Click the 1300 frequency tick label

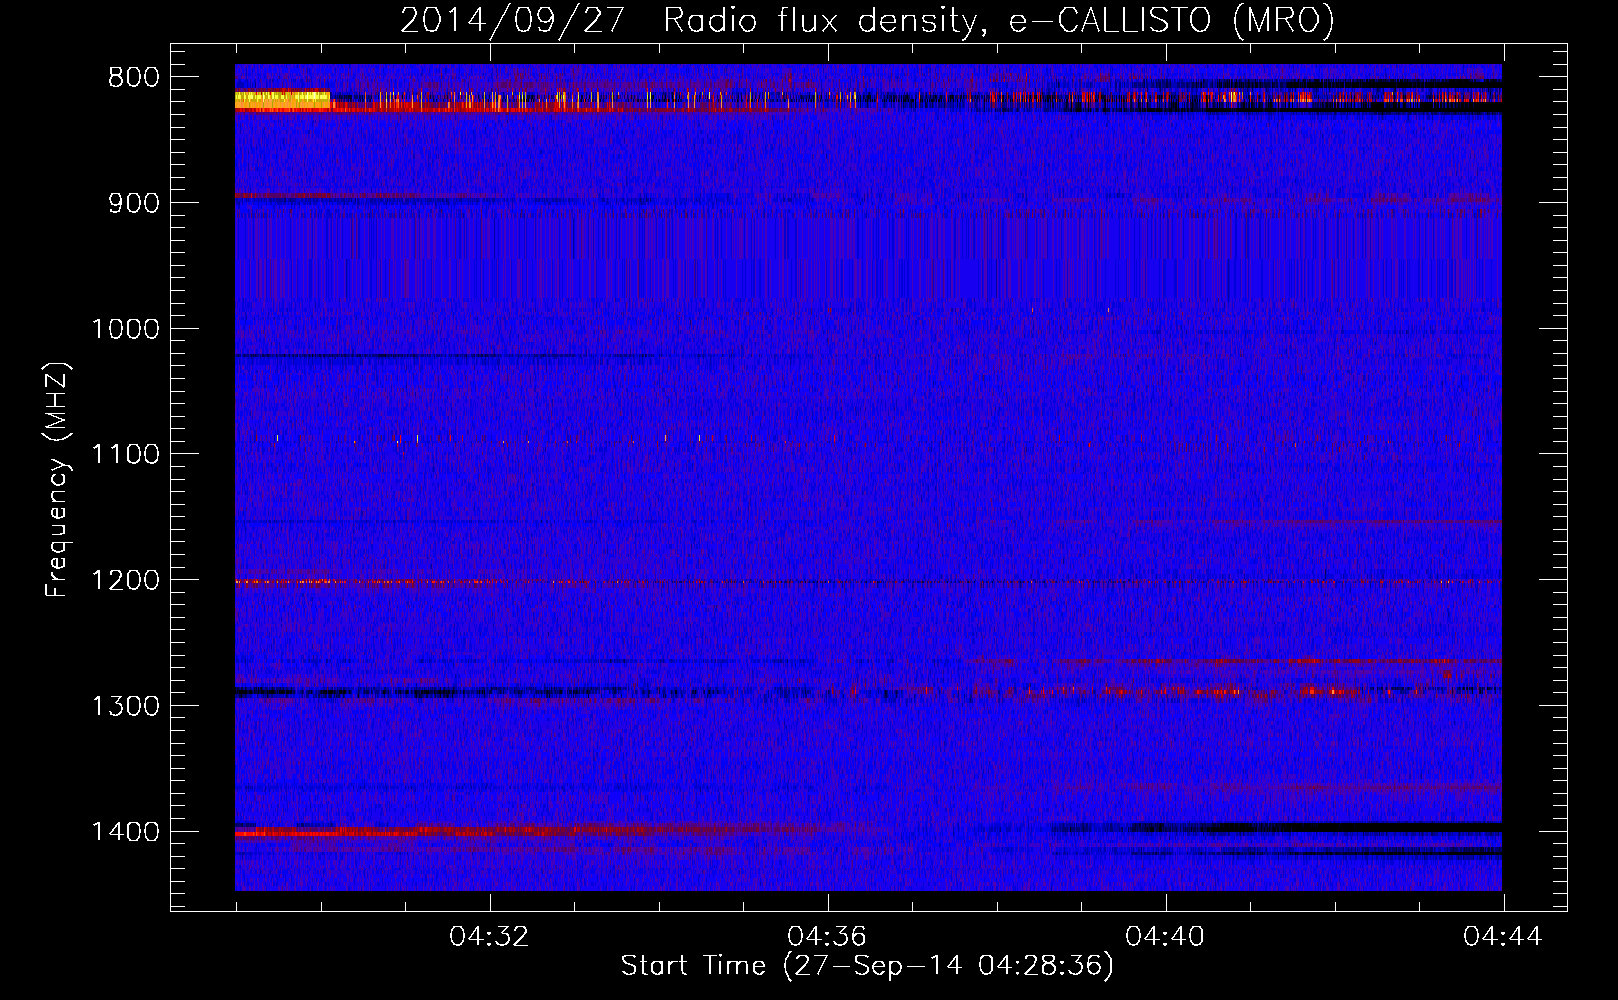[124, 706]
